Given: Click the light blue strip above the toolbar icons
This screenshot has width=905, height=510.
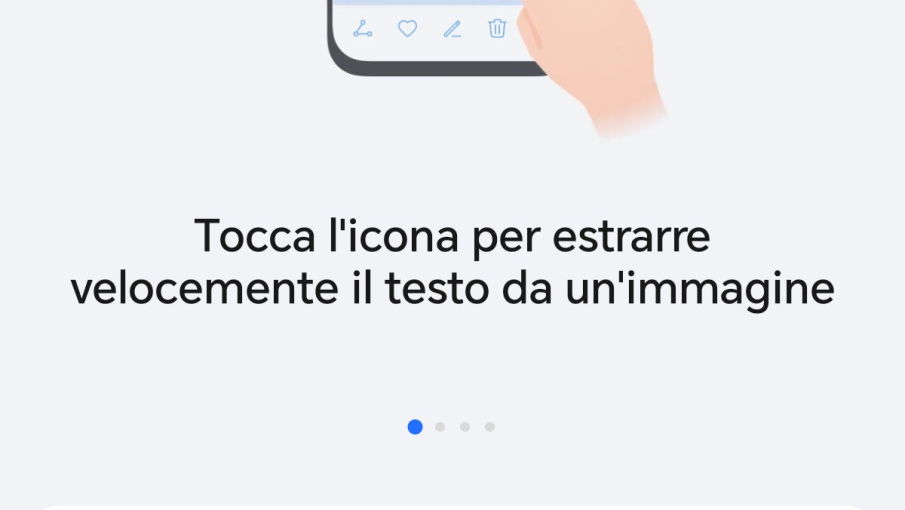Looking at the screenshot, I should click(x=427, y=2).
